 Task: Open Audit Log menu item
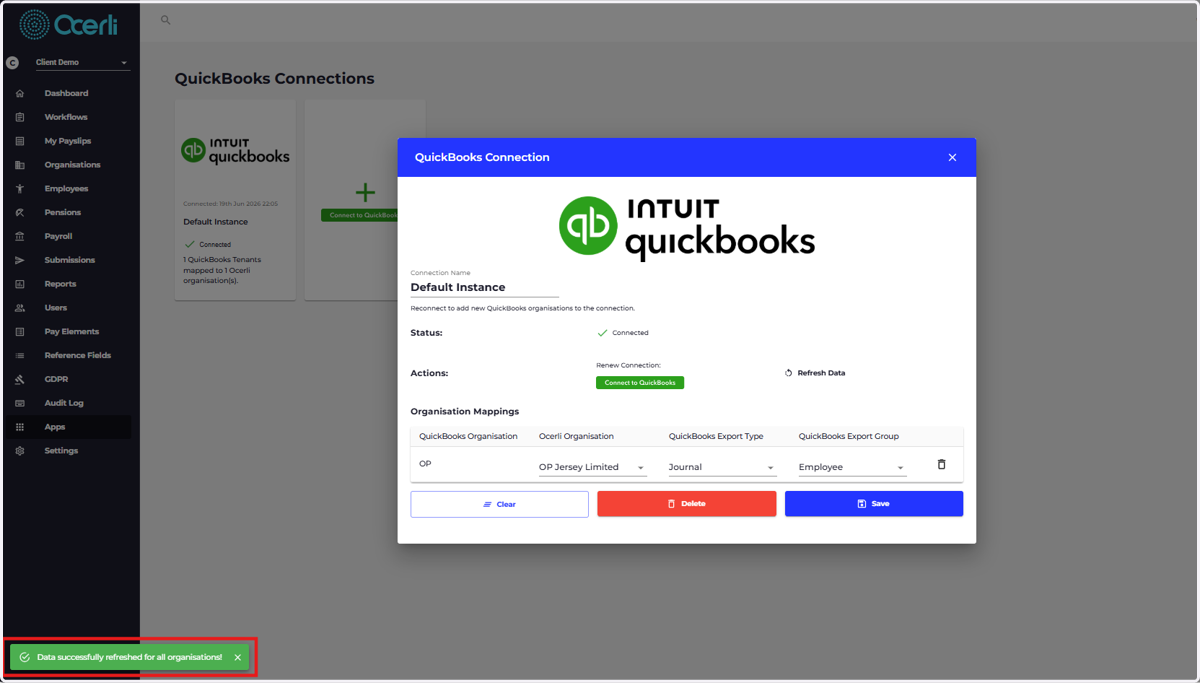coord(64,403)
